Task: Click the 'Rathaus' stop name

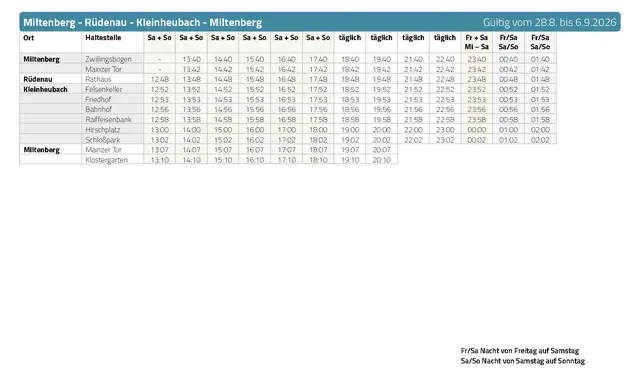Action: coord(98,79)
